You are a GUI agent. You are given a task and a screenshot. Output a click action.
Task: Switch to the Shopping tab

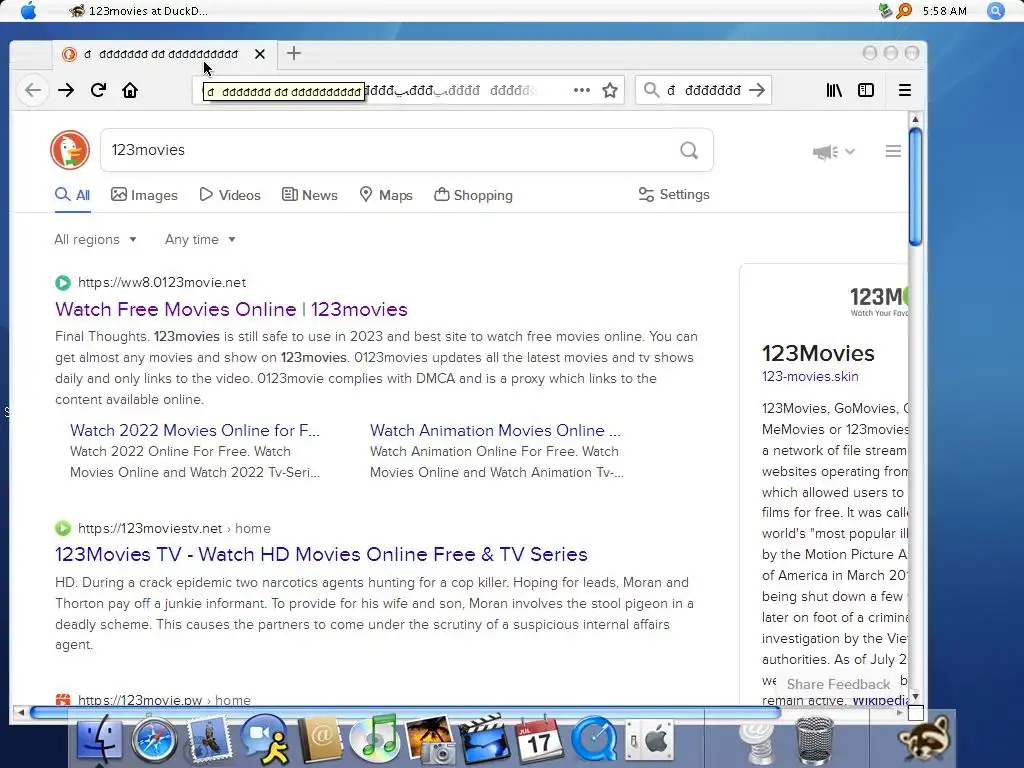tap(473, 195)
